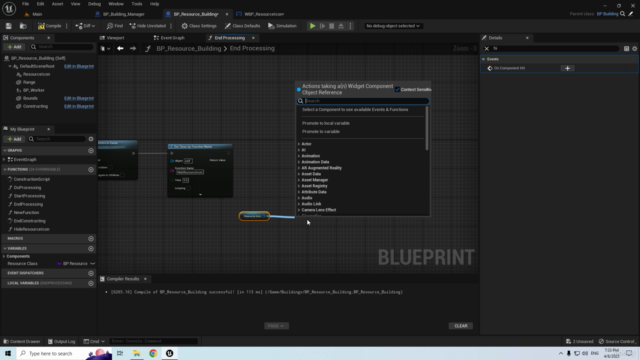This screenshot has height=360, width=640.
Task: Expand the EventGraph tree item
Action: point(4,160)
